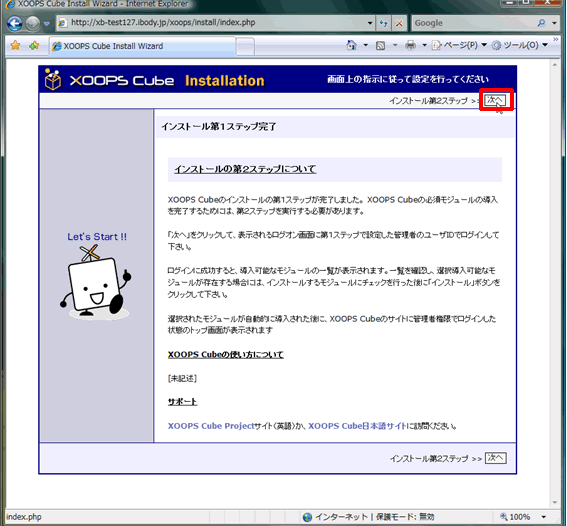Click the top 次へ button
This screenshot has height=526, width=567.
tap(495, 100)
